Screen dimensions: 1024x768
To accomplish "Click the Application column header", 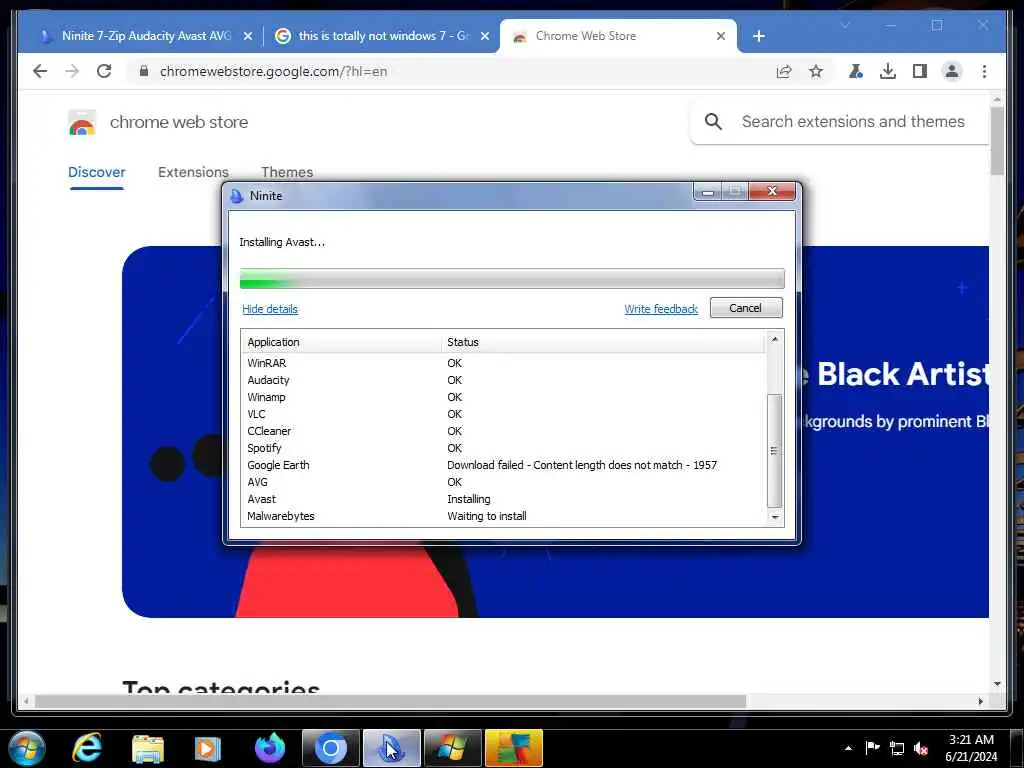I will tap(341, 342).
